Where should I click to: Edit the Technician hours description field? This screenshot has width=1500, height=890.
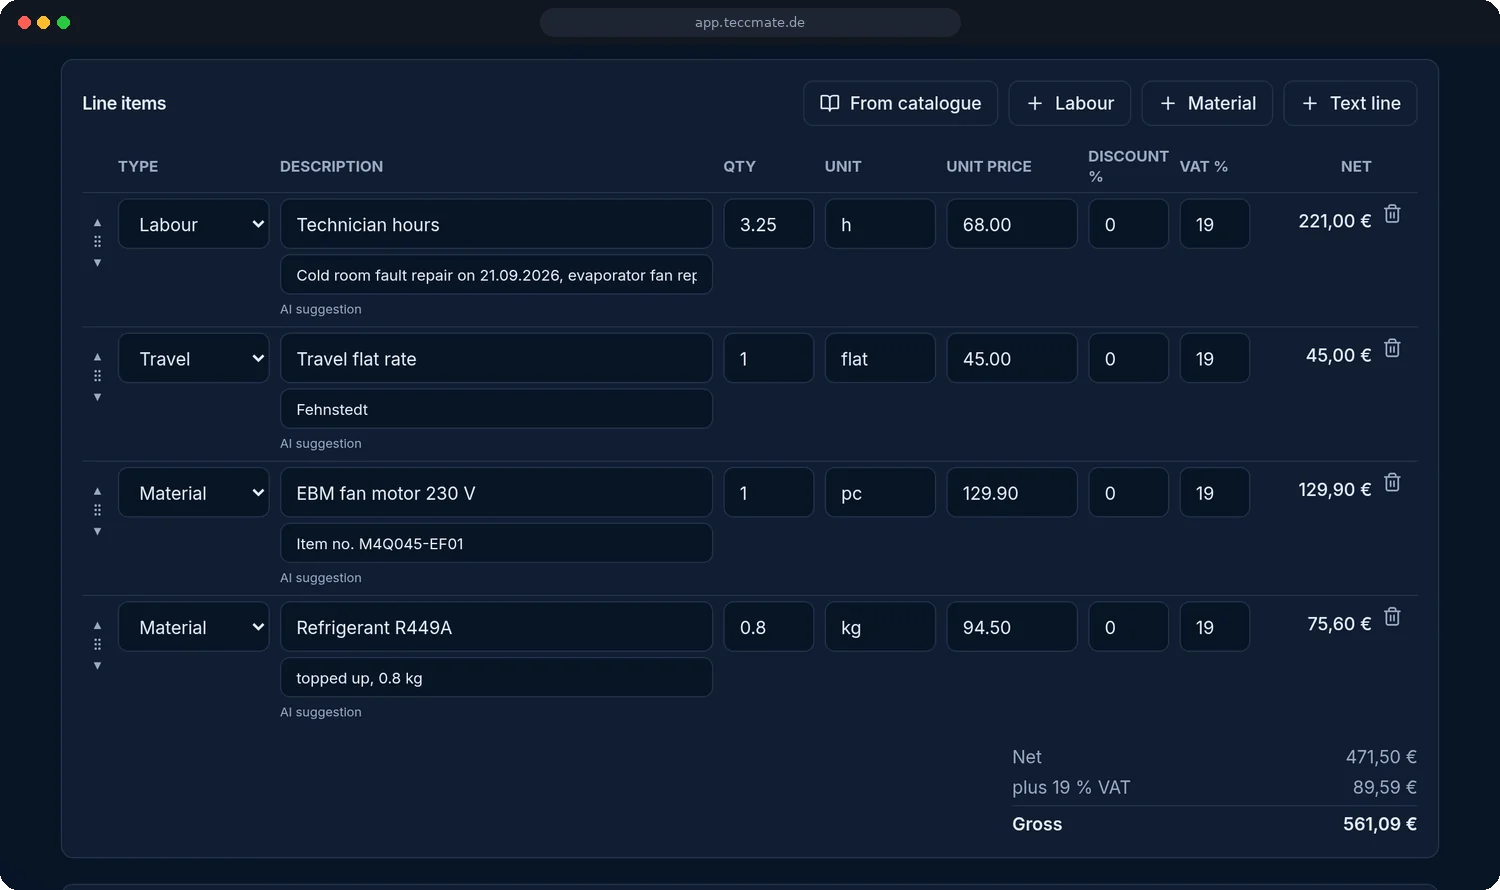pyautogui.click(x=496, y=224)
